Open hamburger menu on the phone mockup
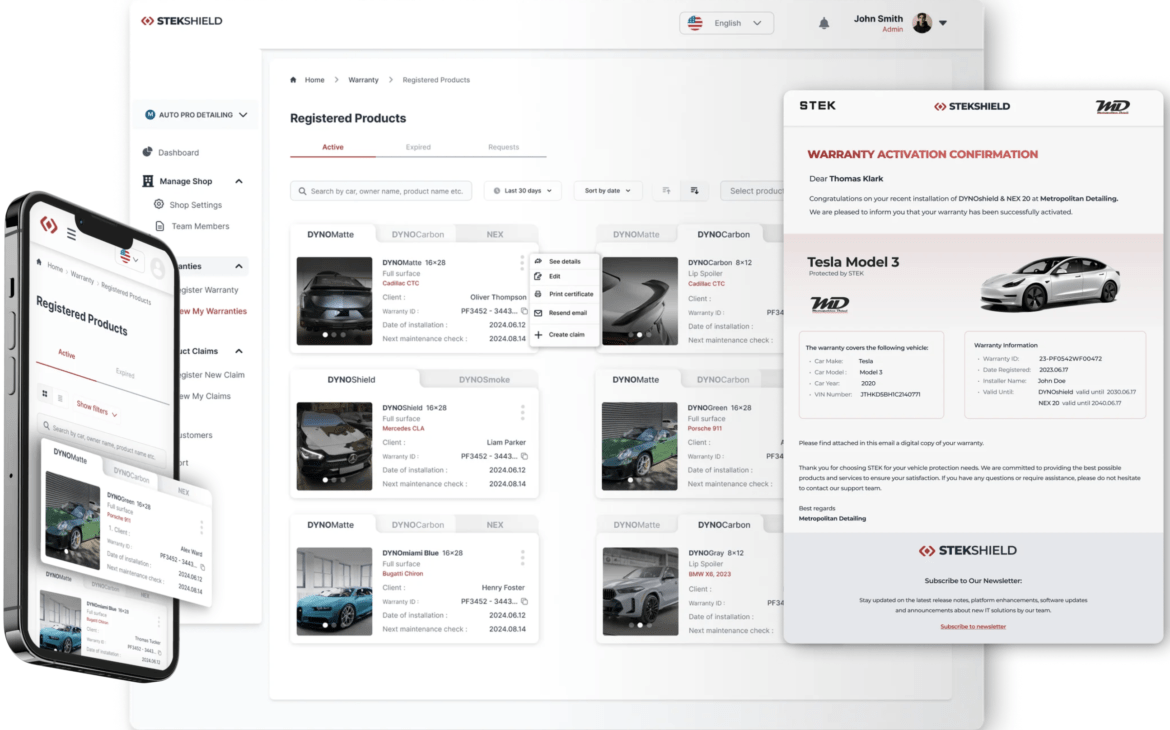The height and width of the screenshot is (730, 1170). [x=72, y=234]
